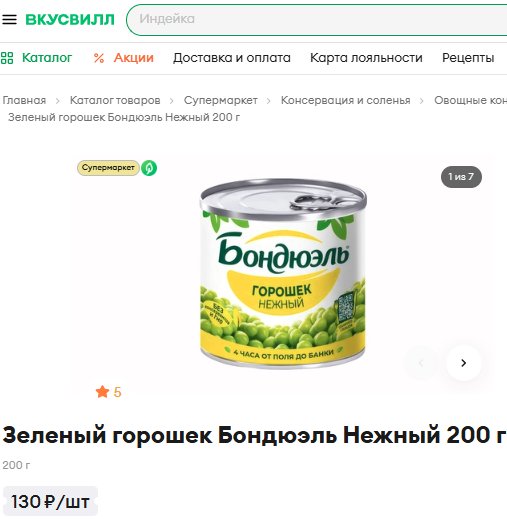The image size is (507, 519).
Task: Open Карта лояльности page
Action: coord(366,58)
